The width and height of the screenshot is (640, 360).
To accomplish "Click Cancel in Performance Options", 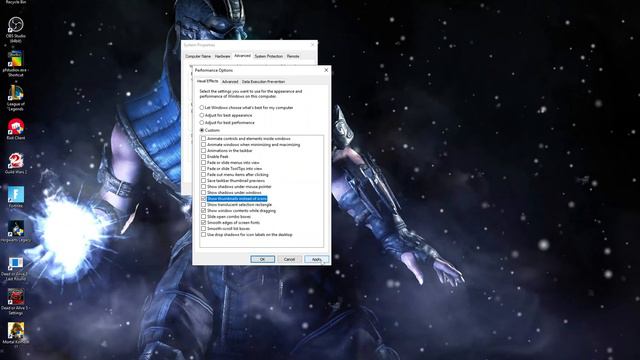I will tap(289, 259).
